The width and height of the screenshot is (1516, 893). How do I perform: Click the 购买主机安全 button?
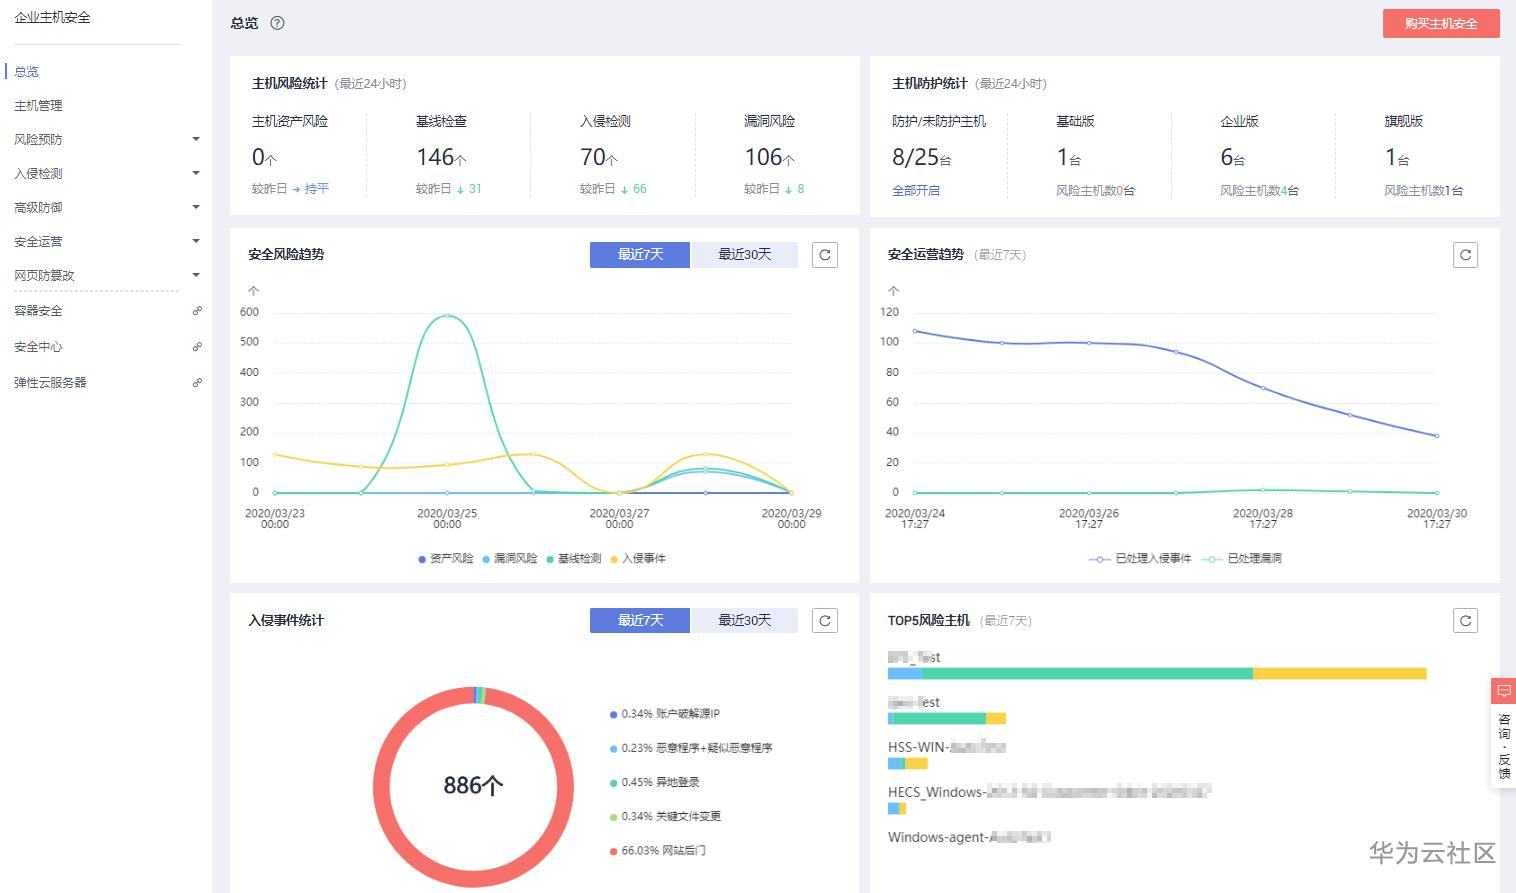pyautogui.click(x=1441, y=24)
